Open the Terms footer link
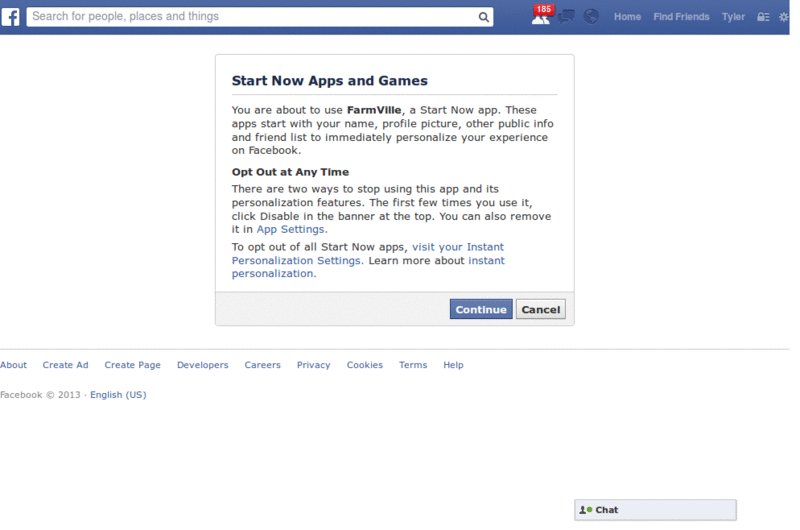 click(413, 365)
